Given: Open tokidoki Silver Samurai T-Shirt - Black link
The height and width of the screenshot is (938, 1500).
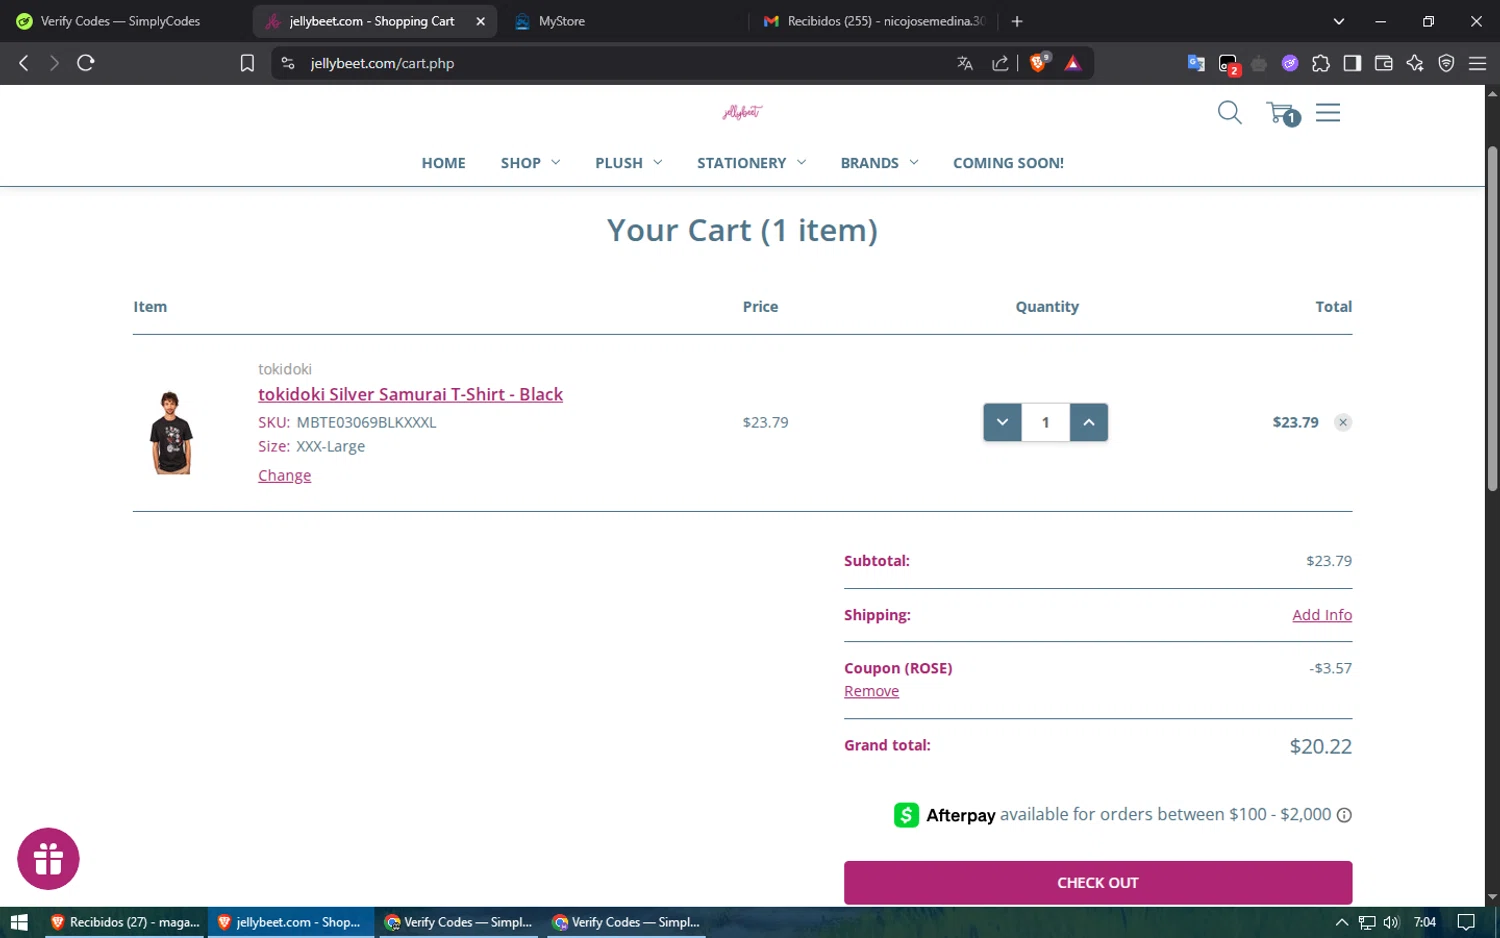Looking at the screenshot, I should (410, 394).
